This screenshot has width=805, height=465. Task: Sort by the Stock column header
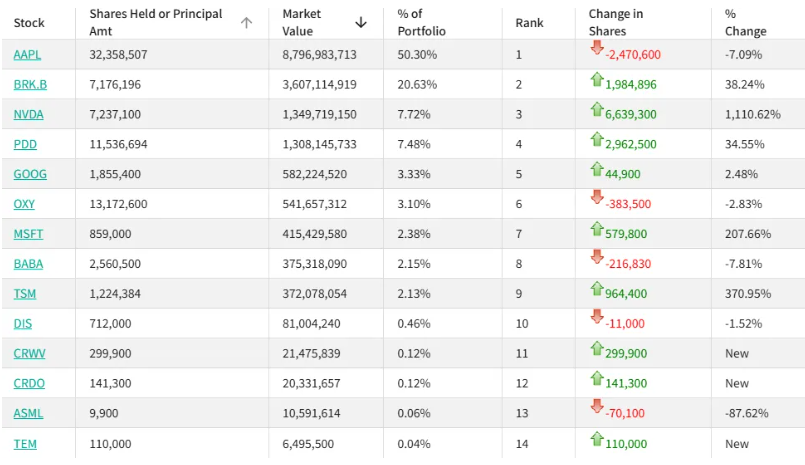pyautogui.click(x=29, y=23)
